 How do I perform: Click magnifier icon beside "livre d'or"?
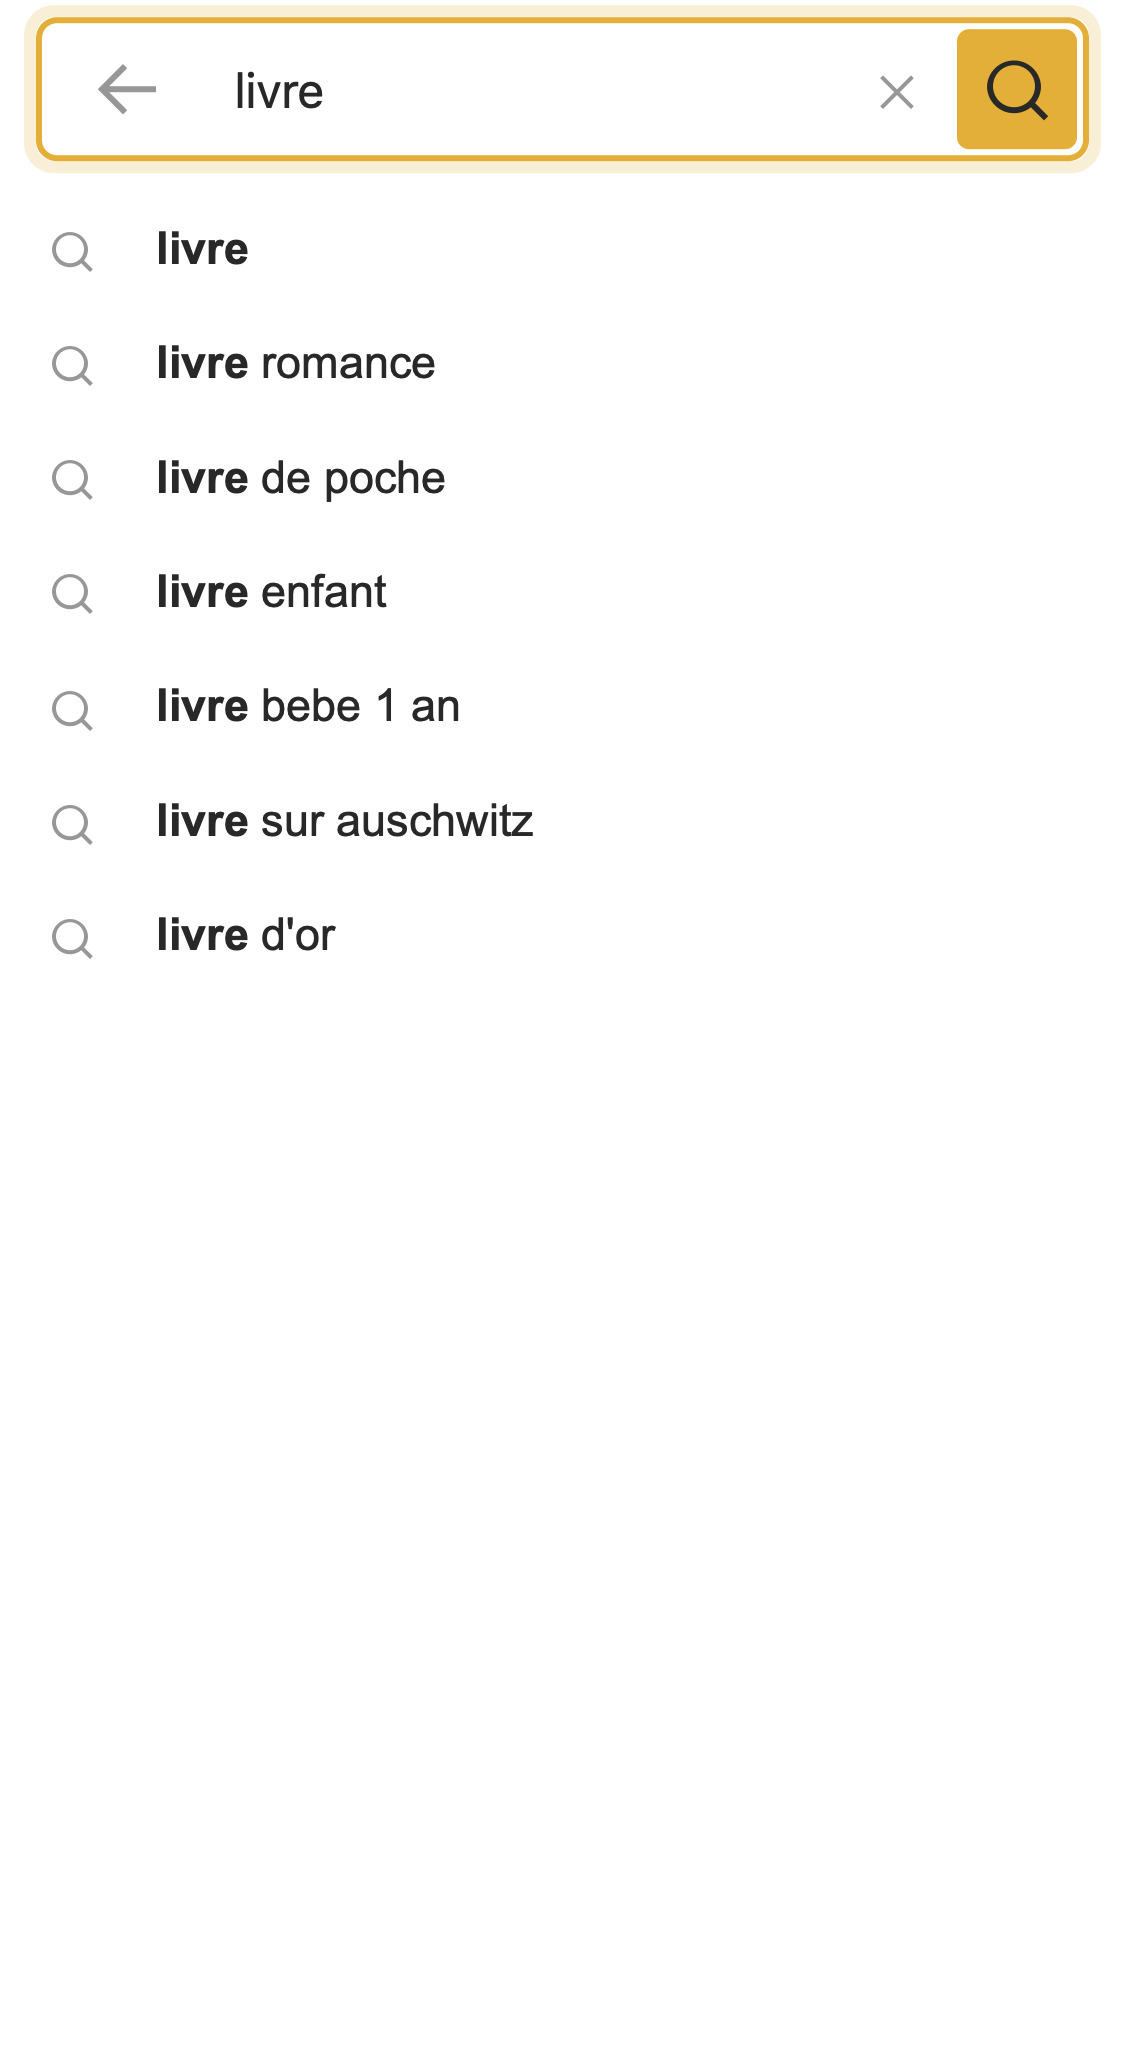coord(72,938)
